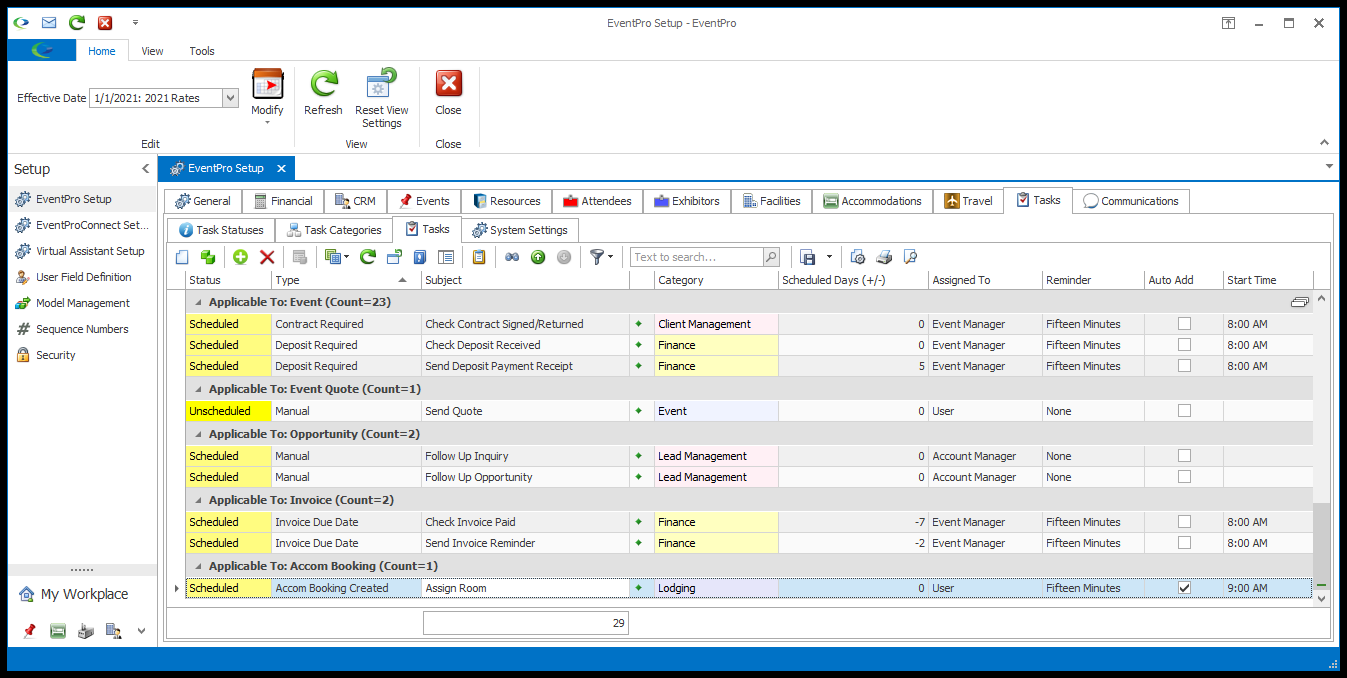The height and width of the screenshot is (678, 1347).
Task: Click the large Refresh ribbon icon
Action: click(323, 84)
